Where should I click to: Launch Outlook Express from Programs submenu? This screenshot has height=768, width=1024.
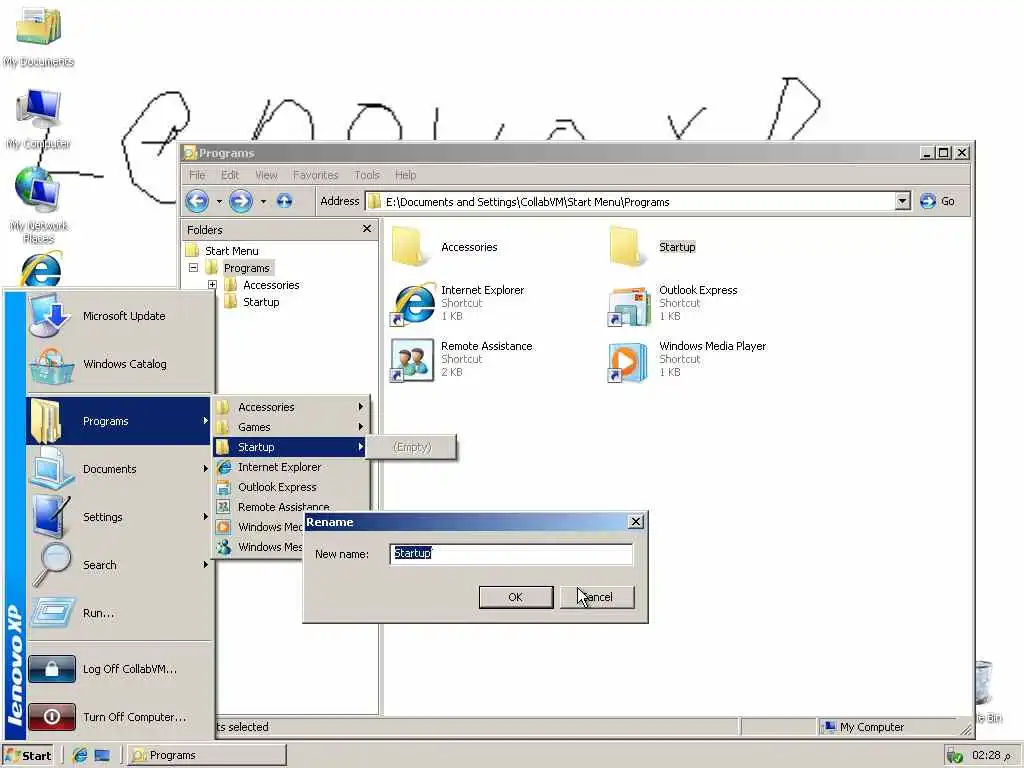pyautogui.click(x=291, y=487)
